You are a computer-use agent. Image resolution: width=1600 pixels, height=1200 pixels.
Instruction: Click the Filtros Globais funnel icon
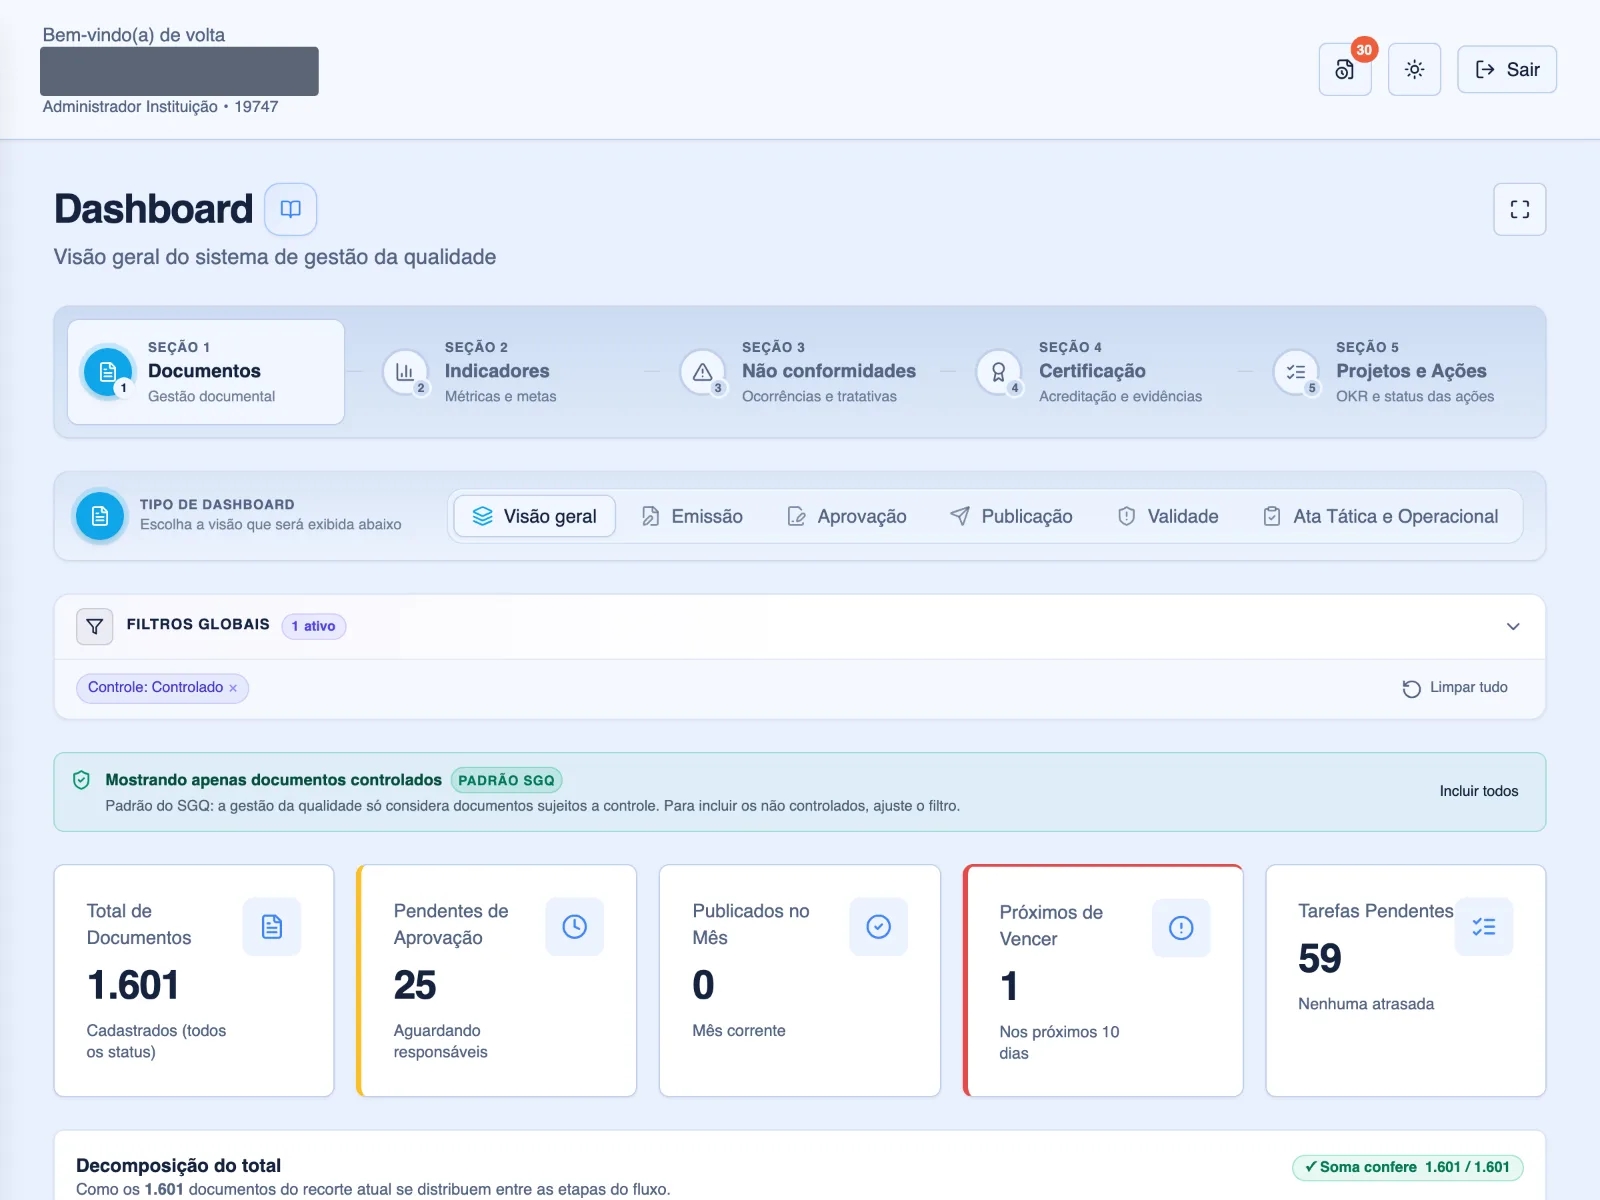click(x=94, y=626)
